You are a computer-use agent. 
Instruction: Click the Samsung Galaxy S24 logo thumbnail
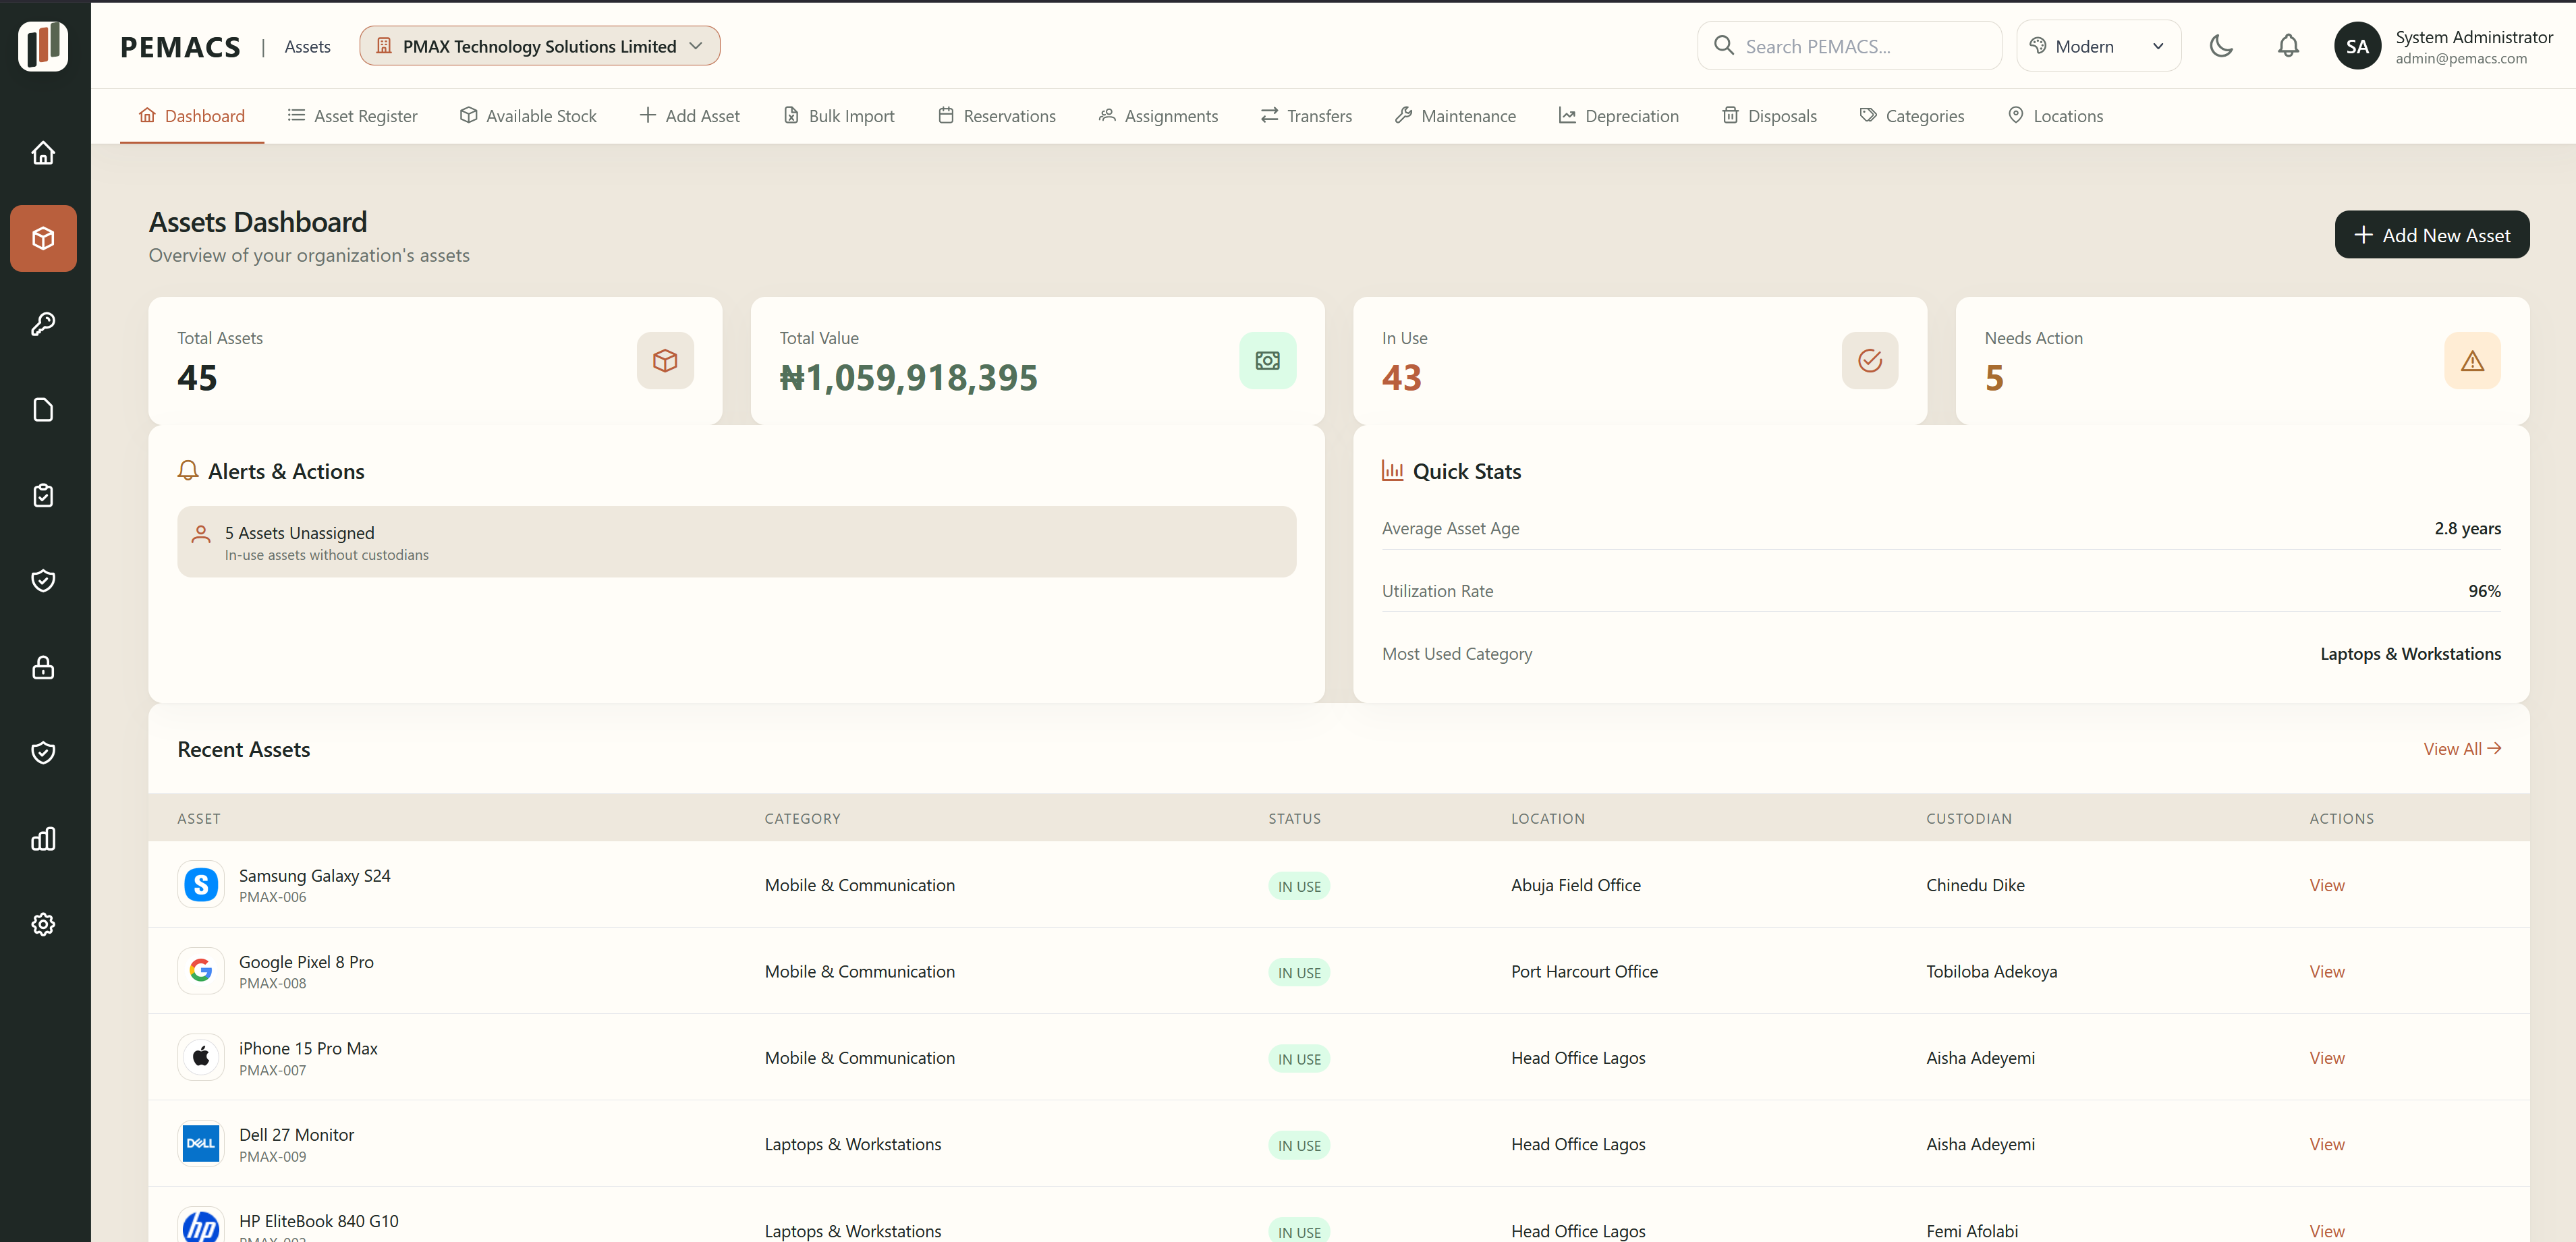tap(201, 884)
